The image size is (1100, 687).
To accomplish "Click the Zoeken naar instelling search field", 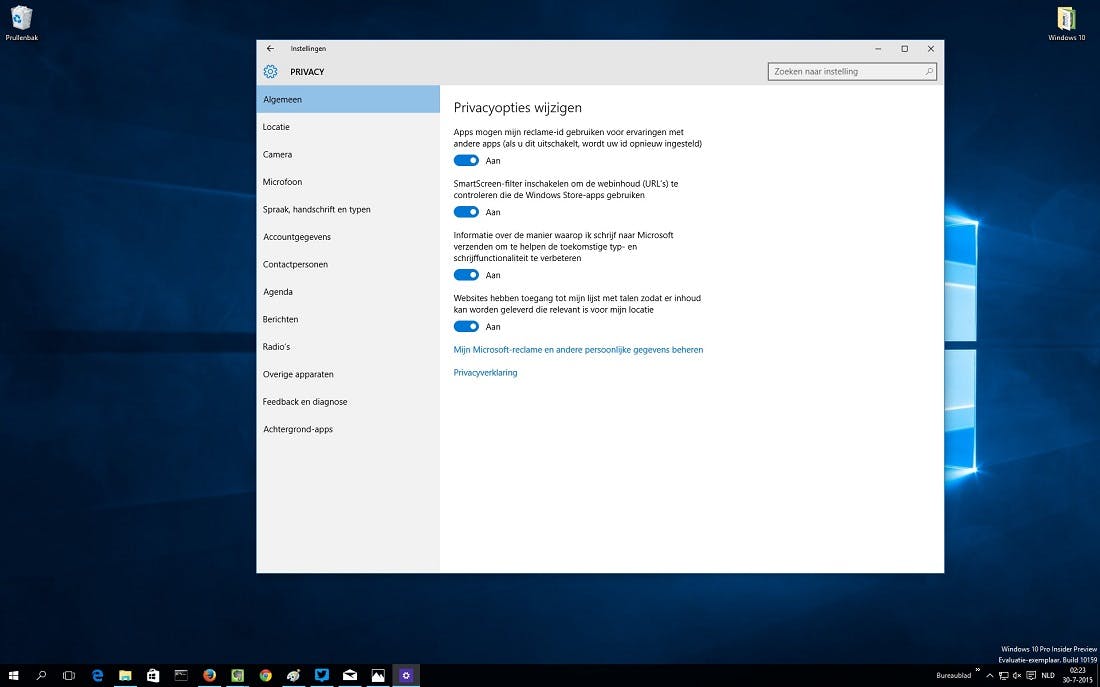I will (x=846, y=72).
